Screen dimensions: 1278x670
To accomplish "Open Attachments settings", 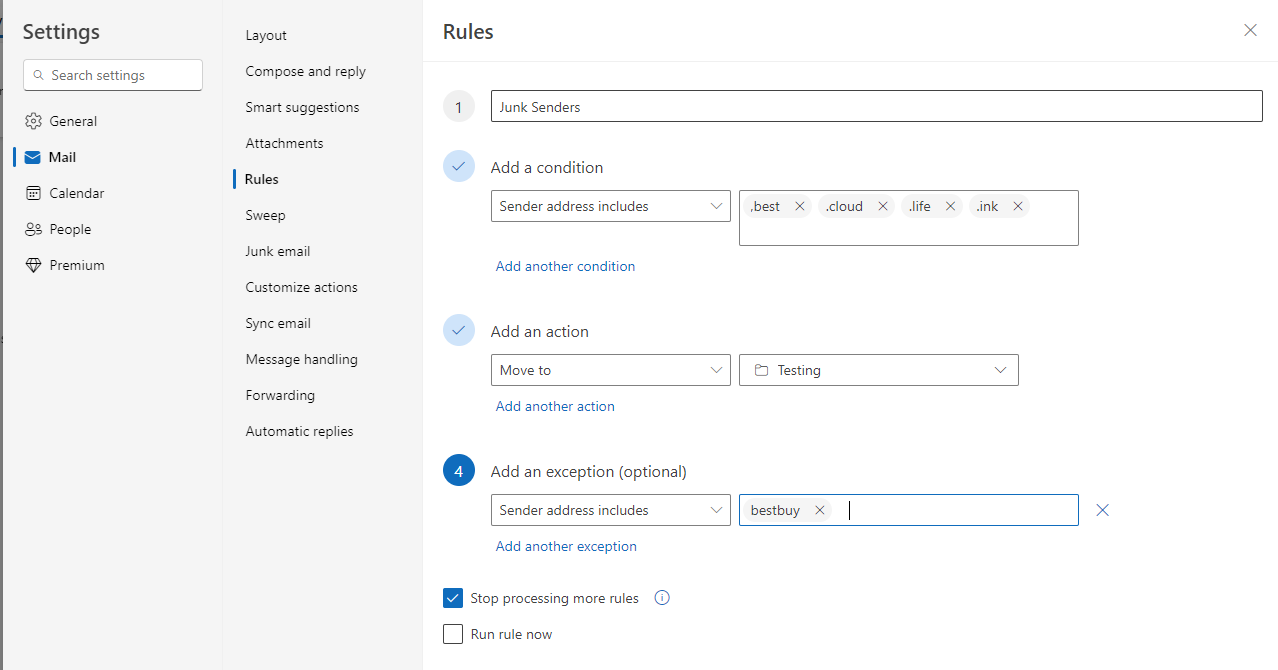I will tap(284, 143).
